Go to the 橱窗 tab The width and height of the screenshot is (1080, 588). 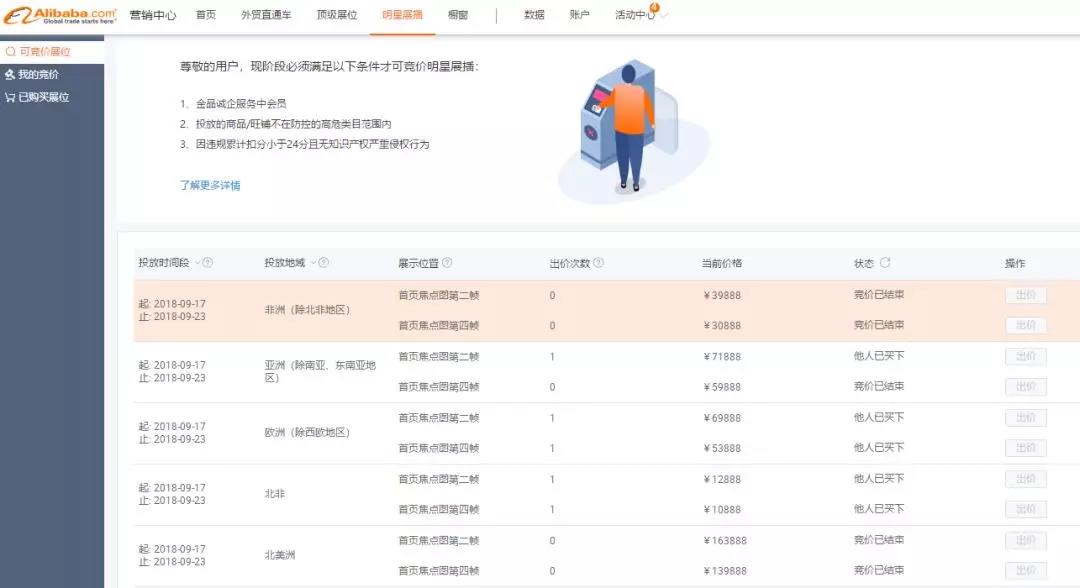point(458,15)
